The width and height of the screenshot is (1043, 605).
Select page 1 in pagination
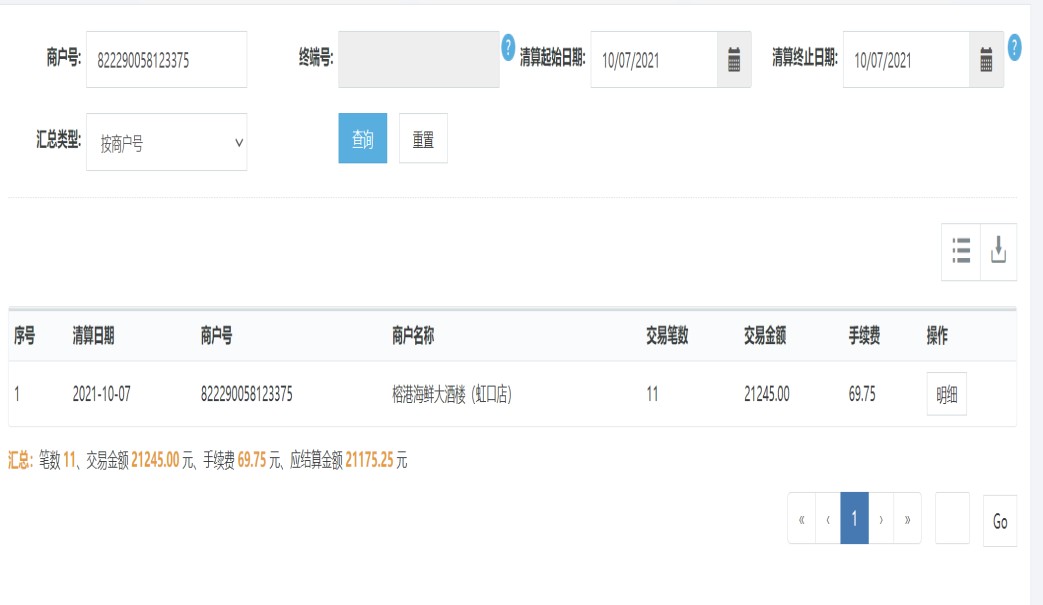point(854,519)
